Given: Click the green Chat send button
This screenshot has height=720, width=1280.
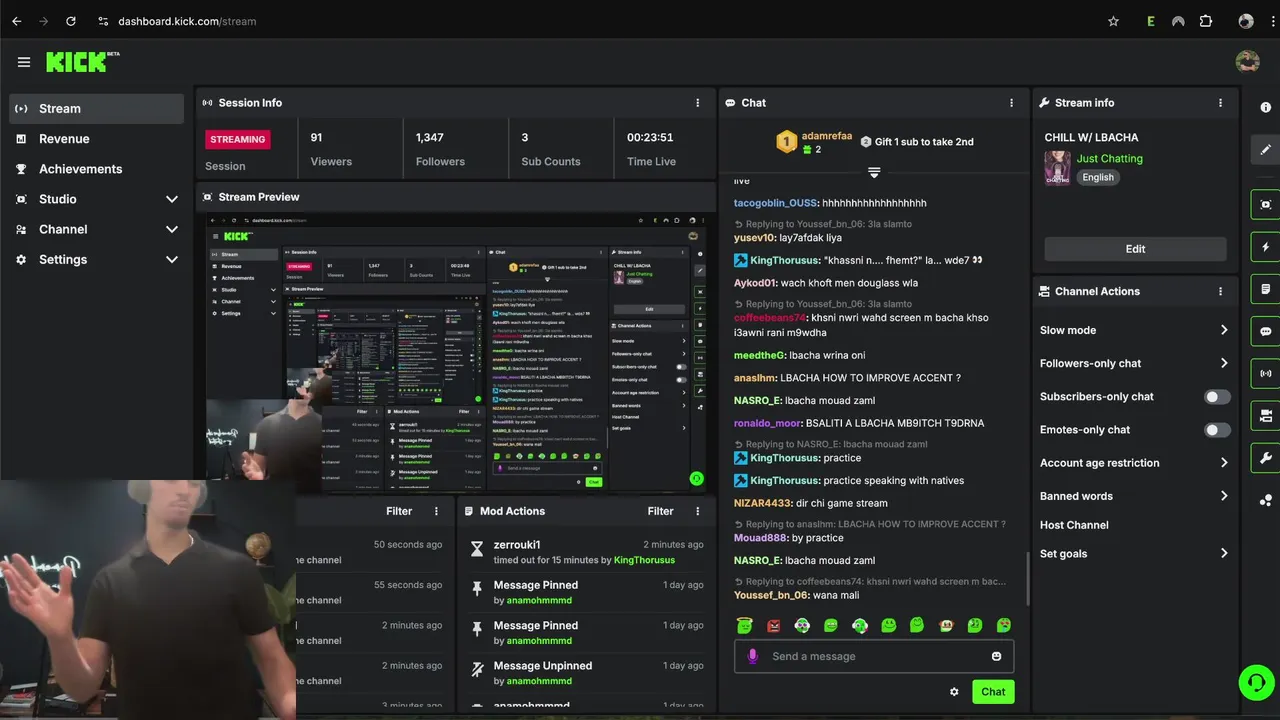Looking at the screenshot, I should [993, 692].
